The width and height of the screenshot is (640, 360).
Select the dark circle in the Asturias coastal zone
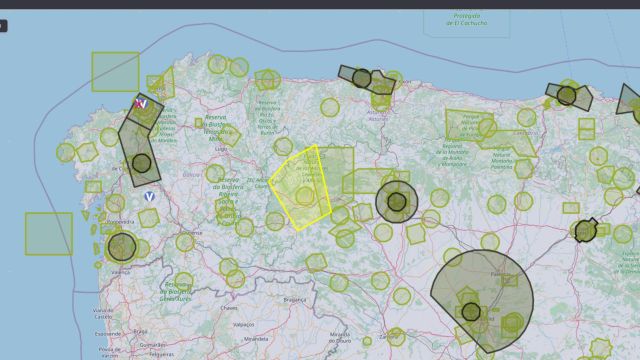point(362,78)
